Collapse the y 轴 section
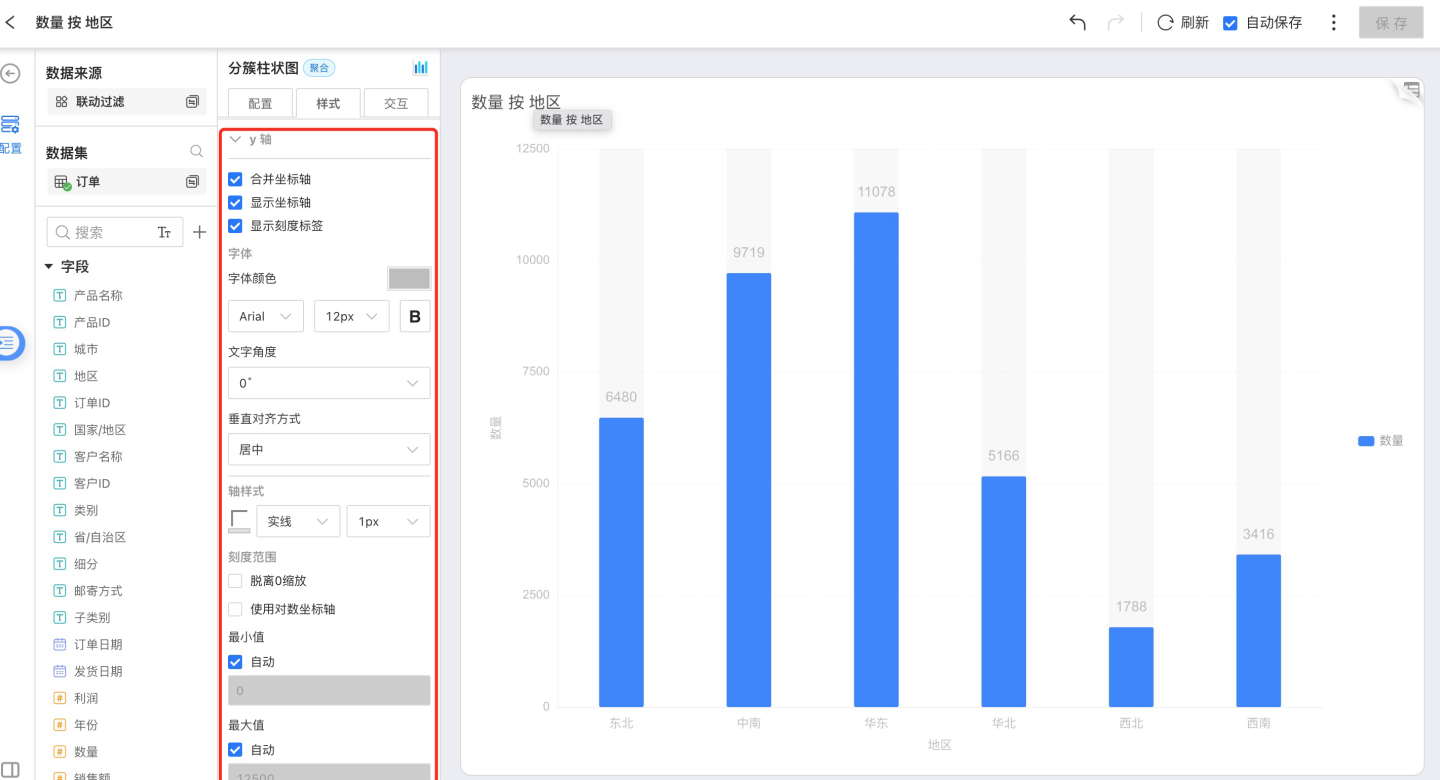 point(236,140)
